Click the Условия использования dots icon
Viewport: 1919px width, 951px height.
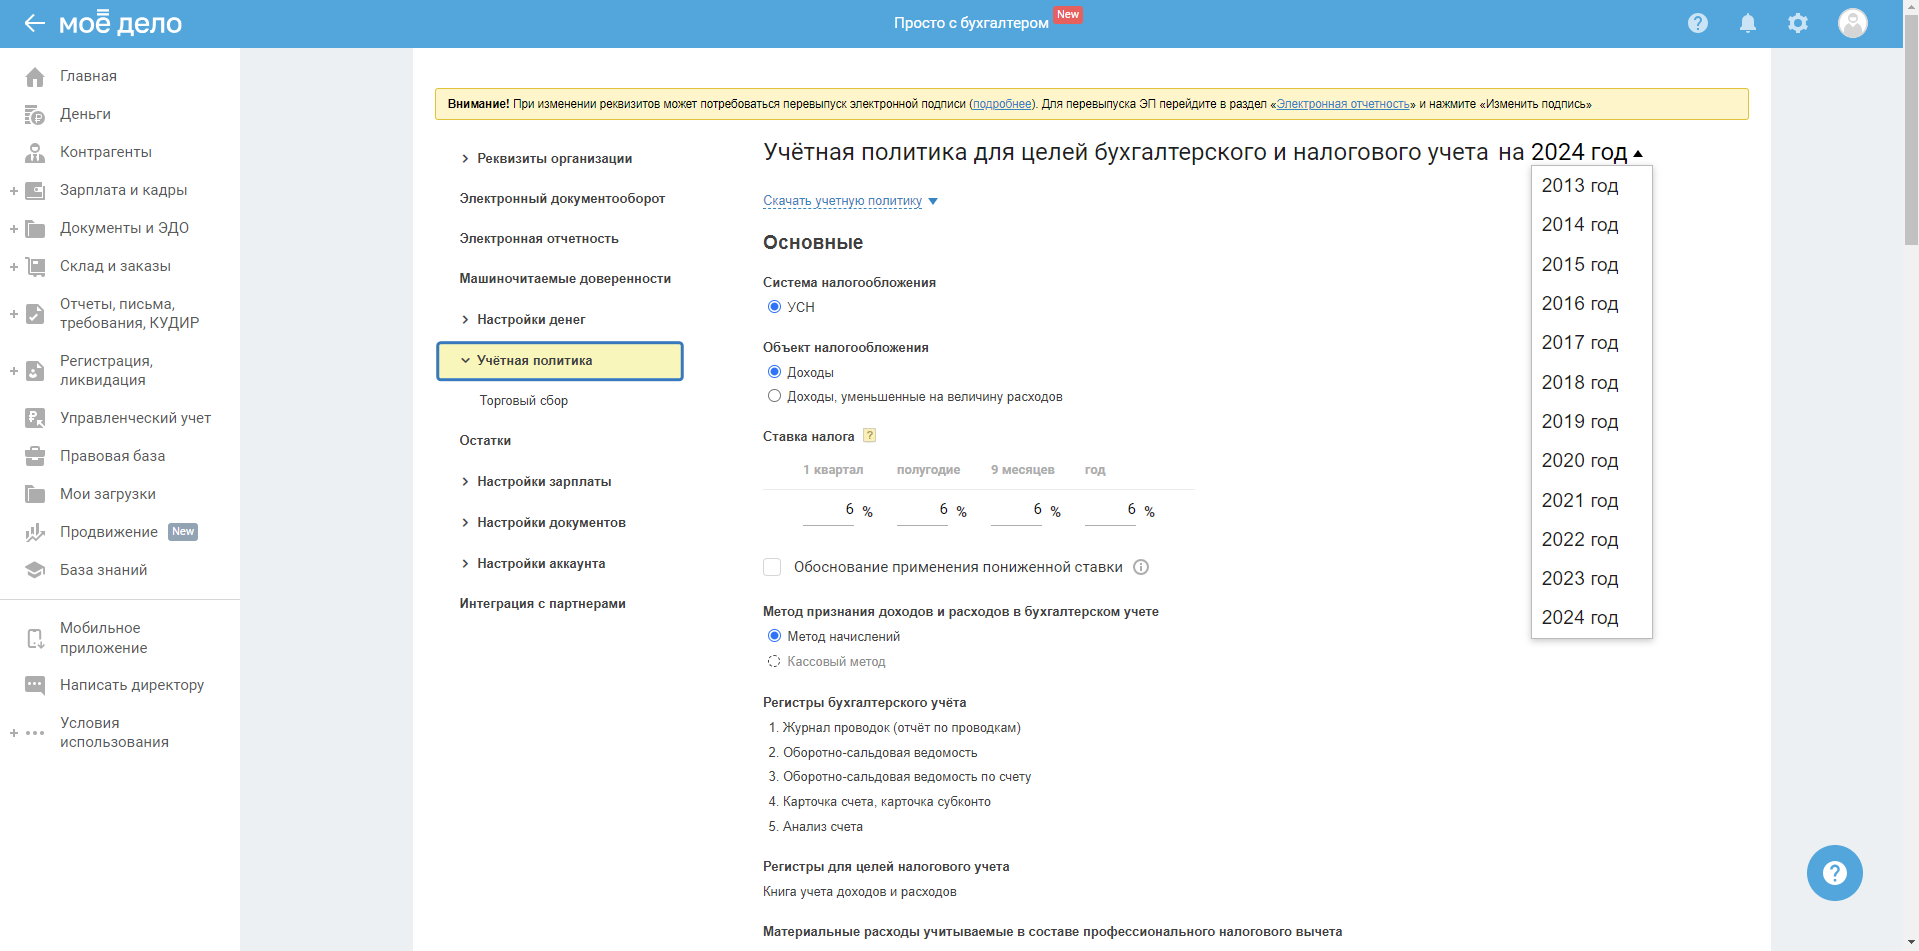click(x=35, y=733)
